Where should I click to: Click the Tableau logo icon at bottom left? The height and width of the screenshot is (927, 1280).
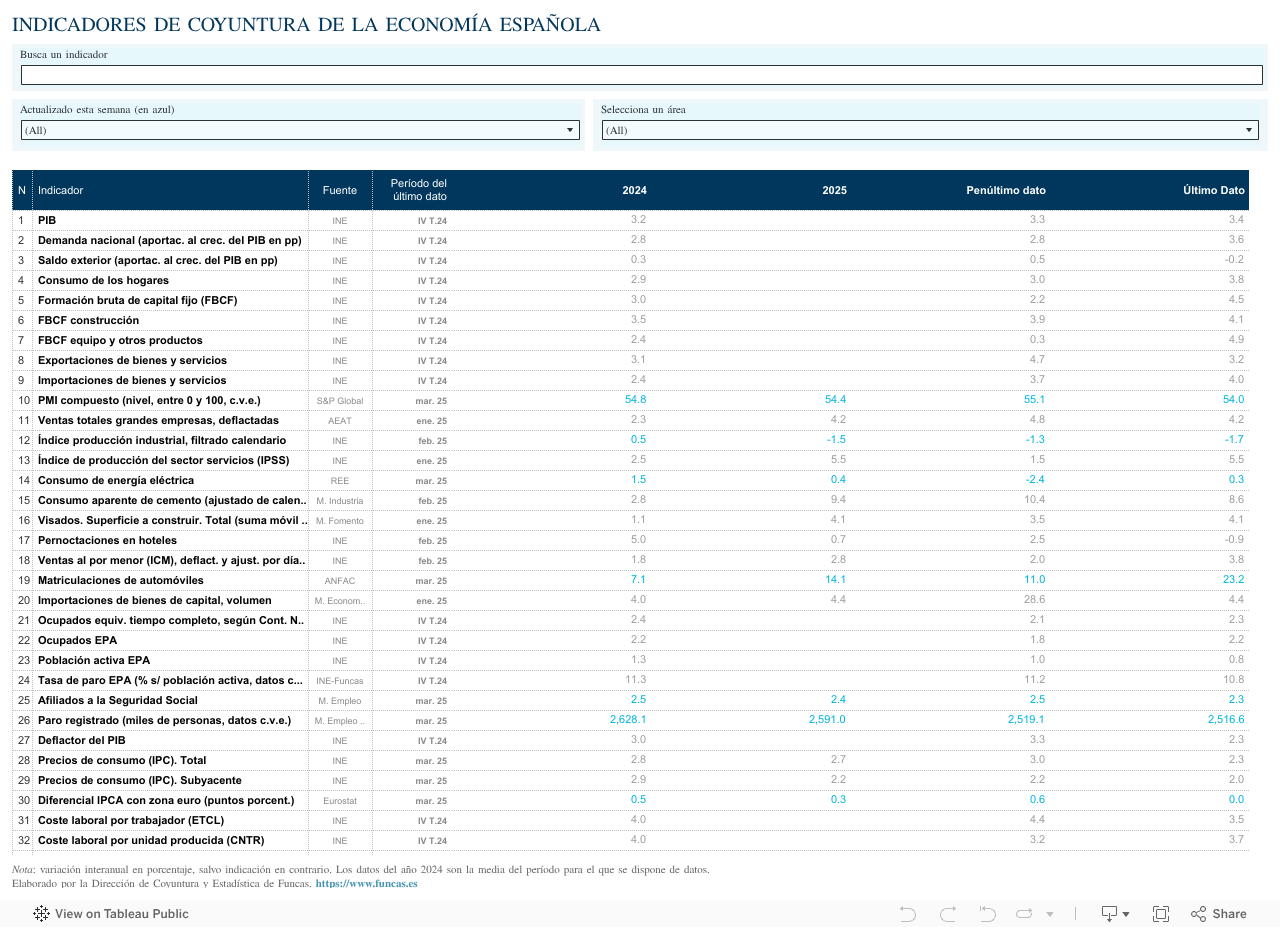[41, 913]
